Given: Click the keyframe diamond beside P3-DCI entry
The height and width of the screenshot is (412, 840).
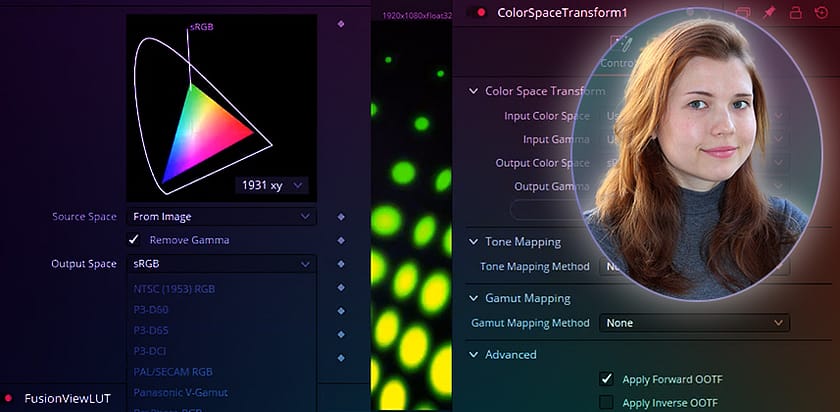Looking at the screenshot, I should [x=341, y=358].
